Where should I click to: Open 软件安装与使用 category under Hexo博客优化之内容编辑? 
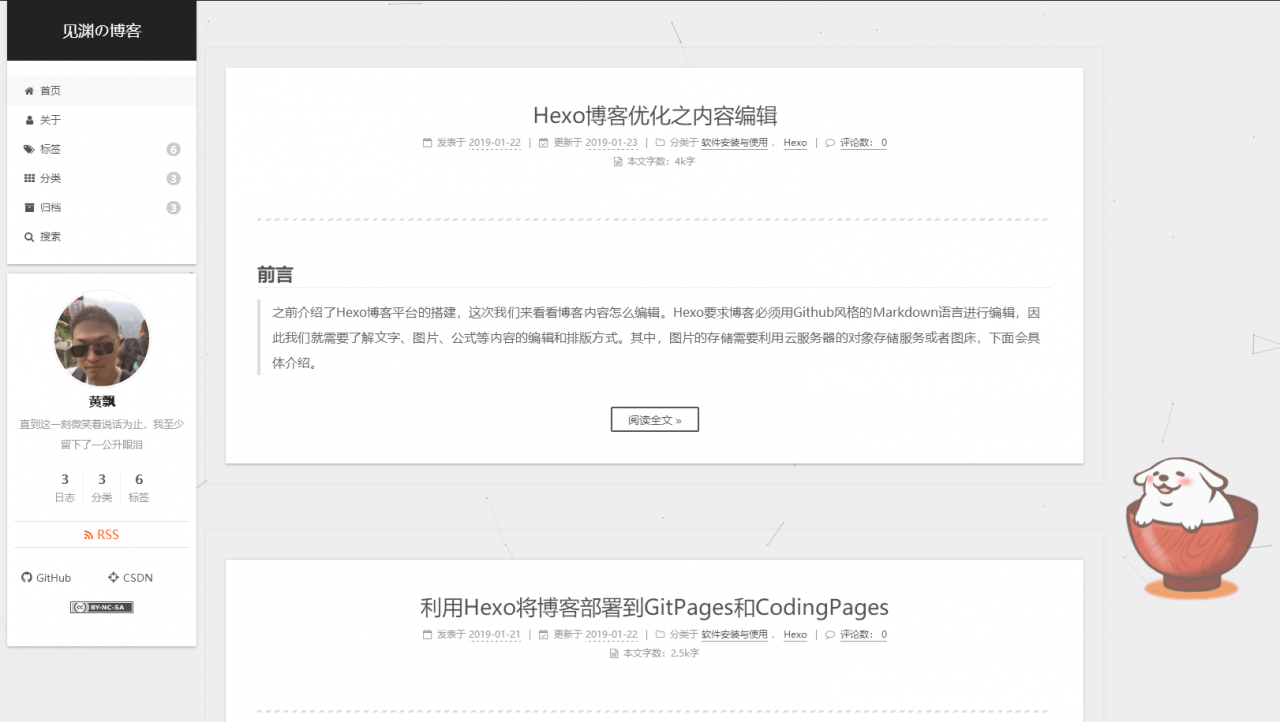tap(734, 143)
